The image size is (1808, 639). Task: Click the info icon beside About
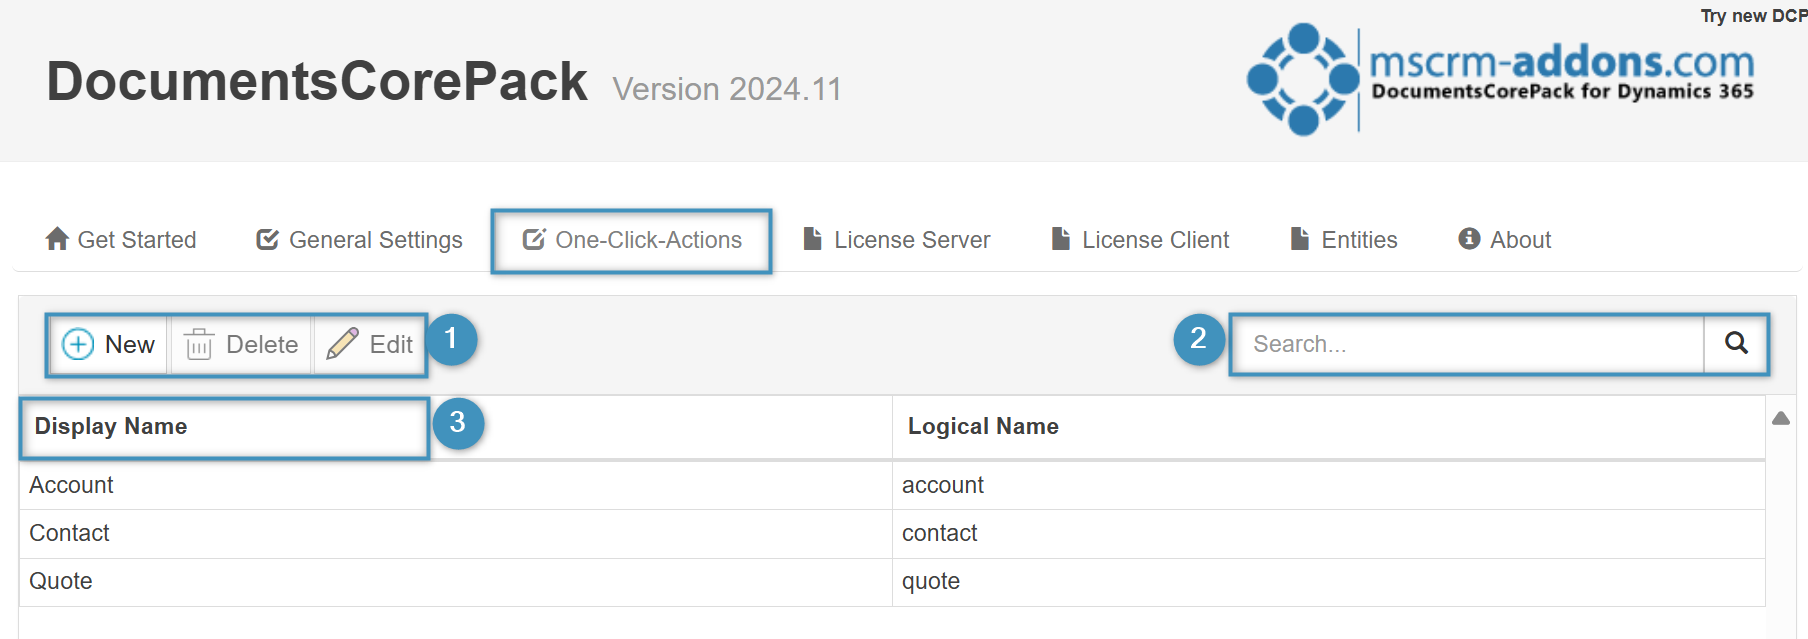[1469, 239]
